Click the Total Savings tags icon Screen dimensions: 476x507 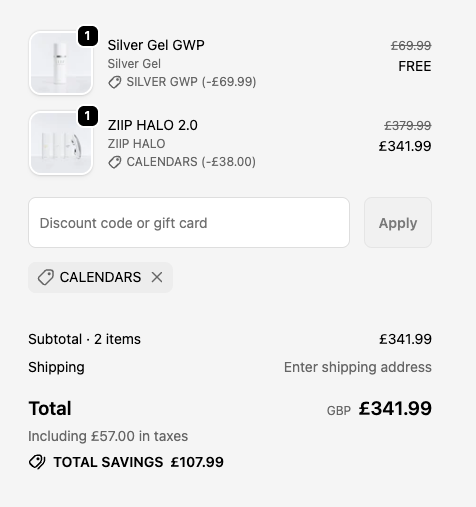point(37,462)
